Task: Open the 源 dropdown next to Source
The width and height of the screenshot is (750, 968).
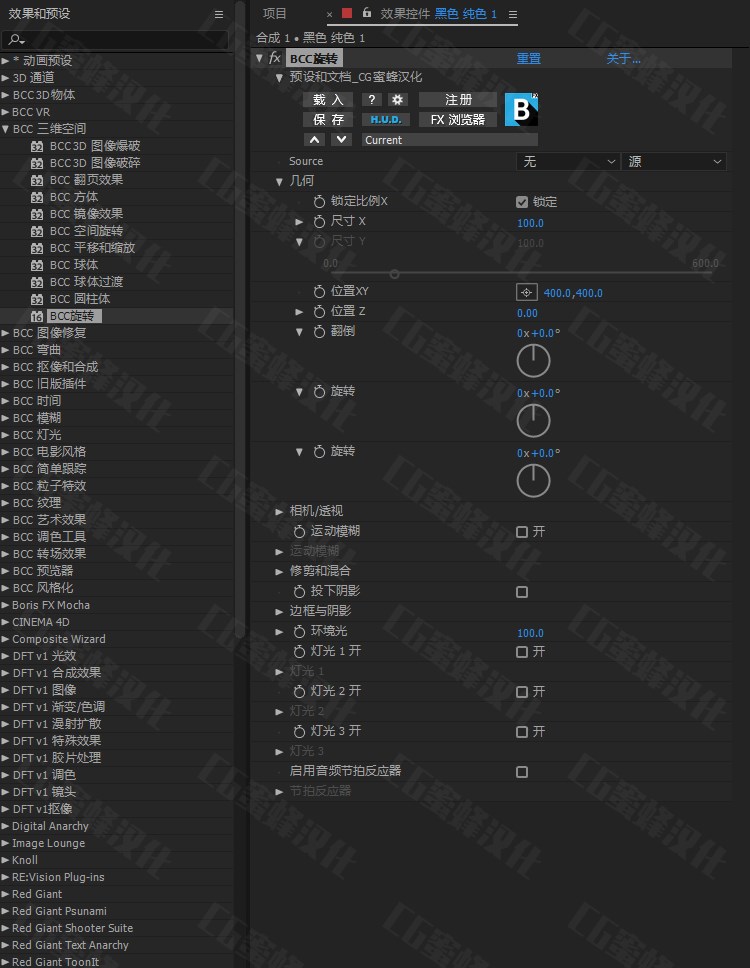Action: pos(673,162)
